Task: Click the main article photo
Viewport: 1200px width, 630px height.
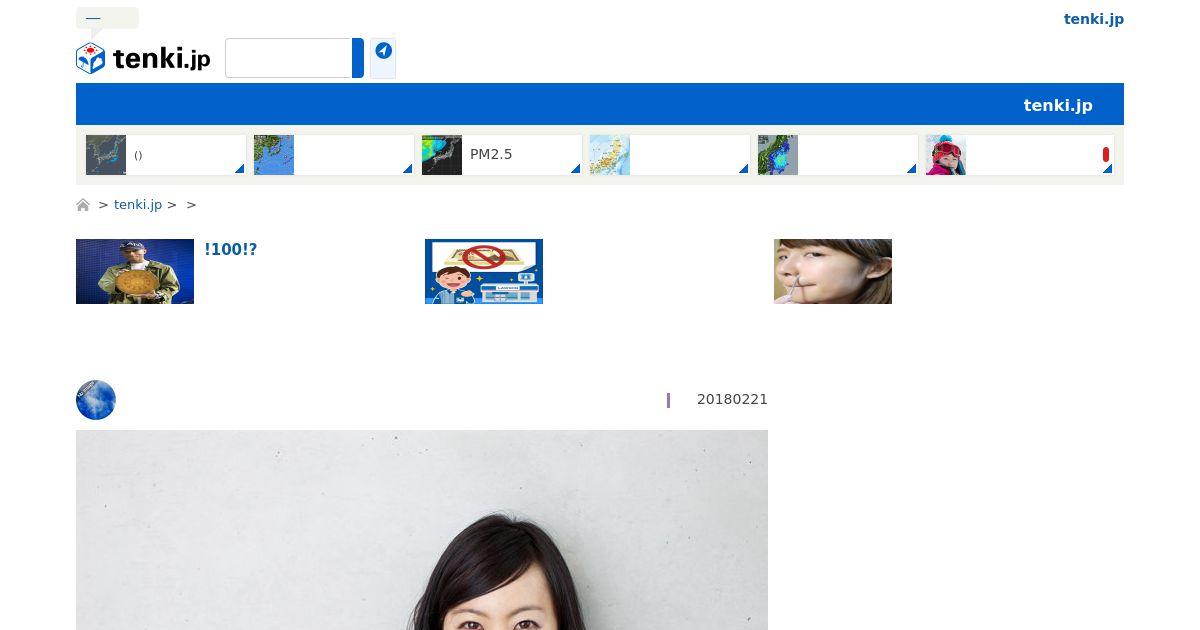Action: coord(422,530)
